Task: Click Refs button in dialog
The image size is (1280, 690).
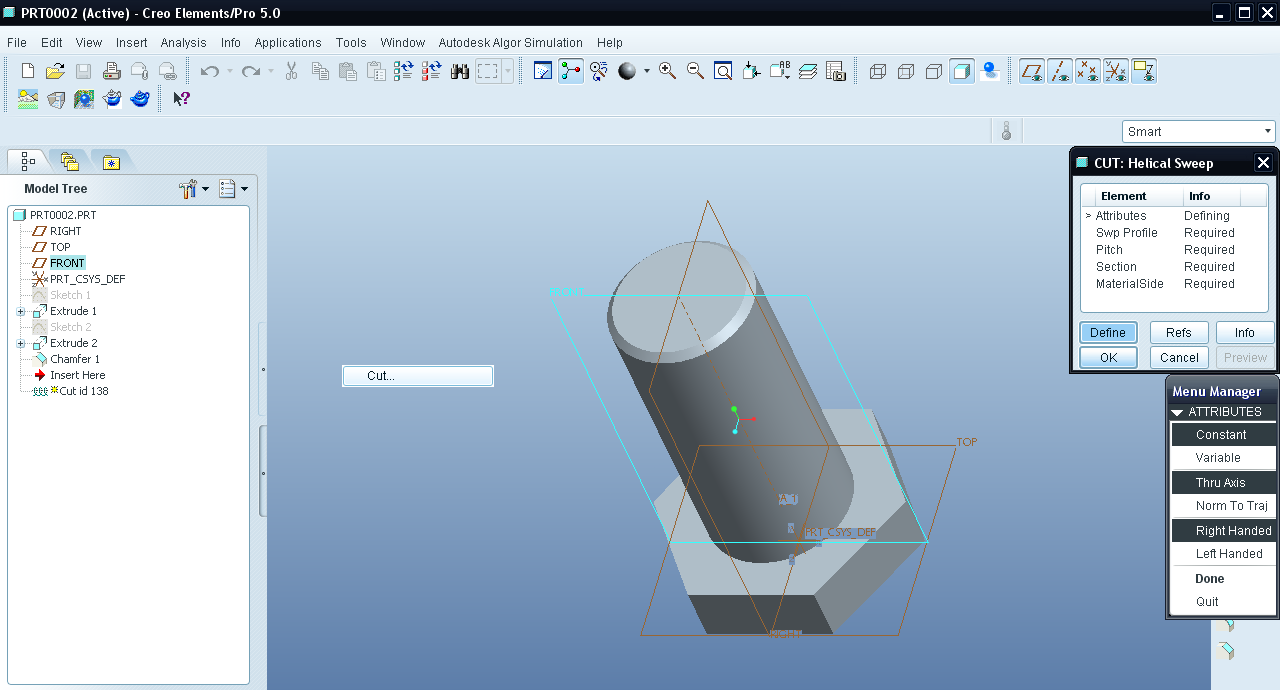Action: pyautogui.click(x=1179, y=332)
